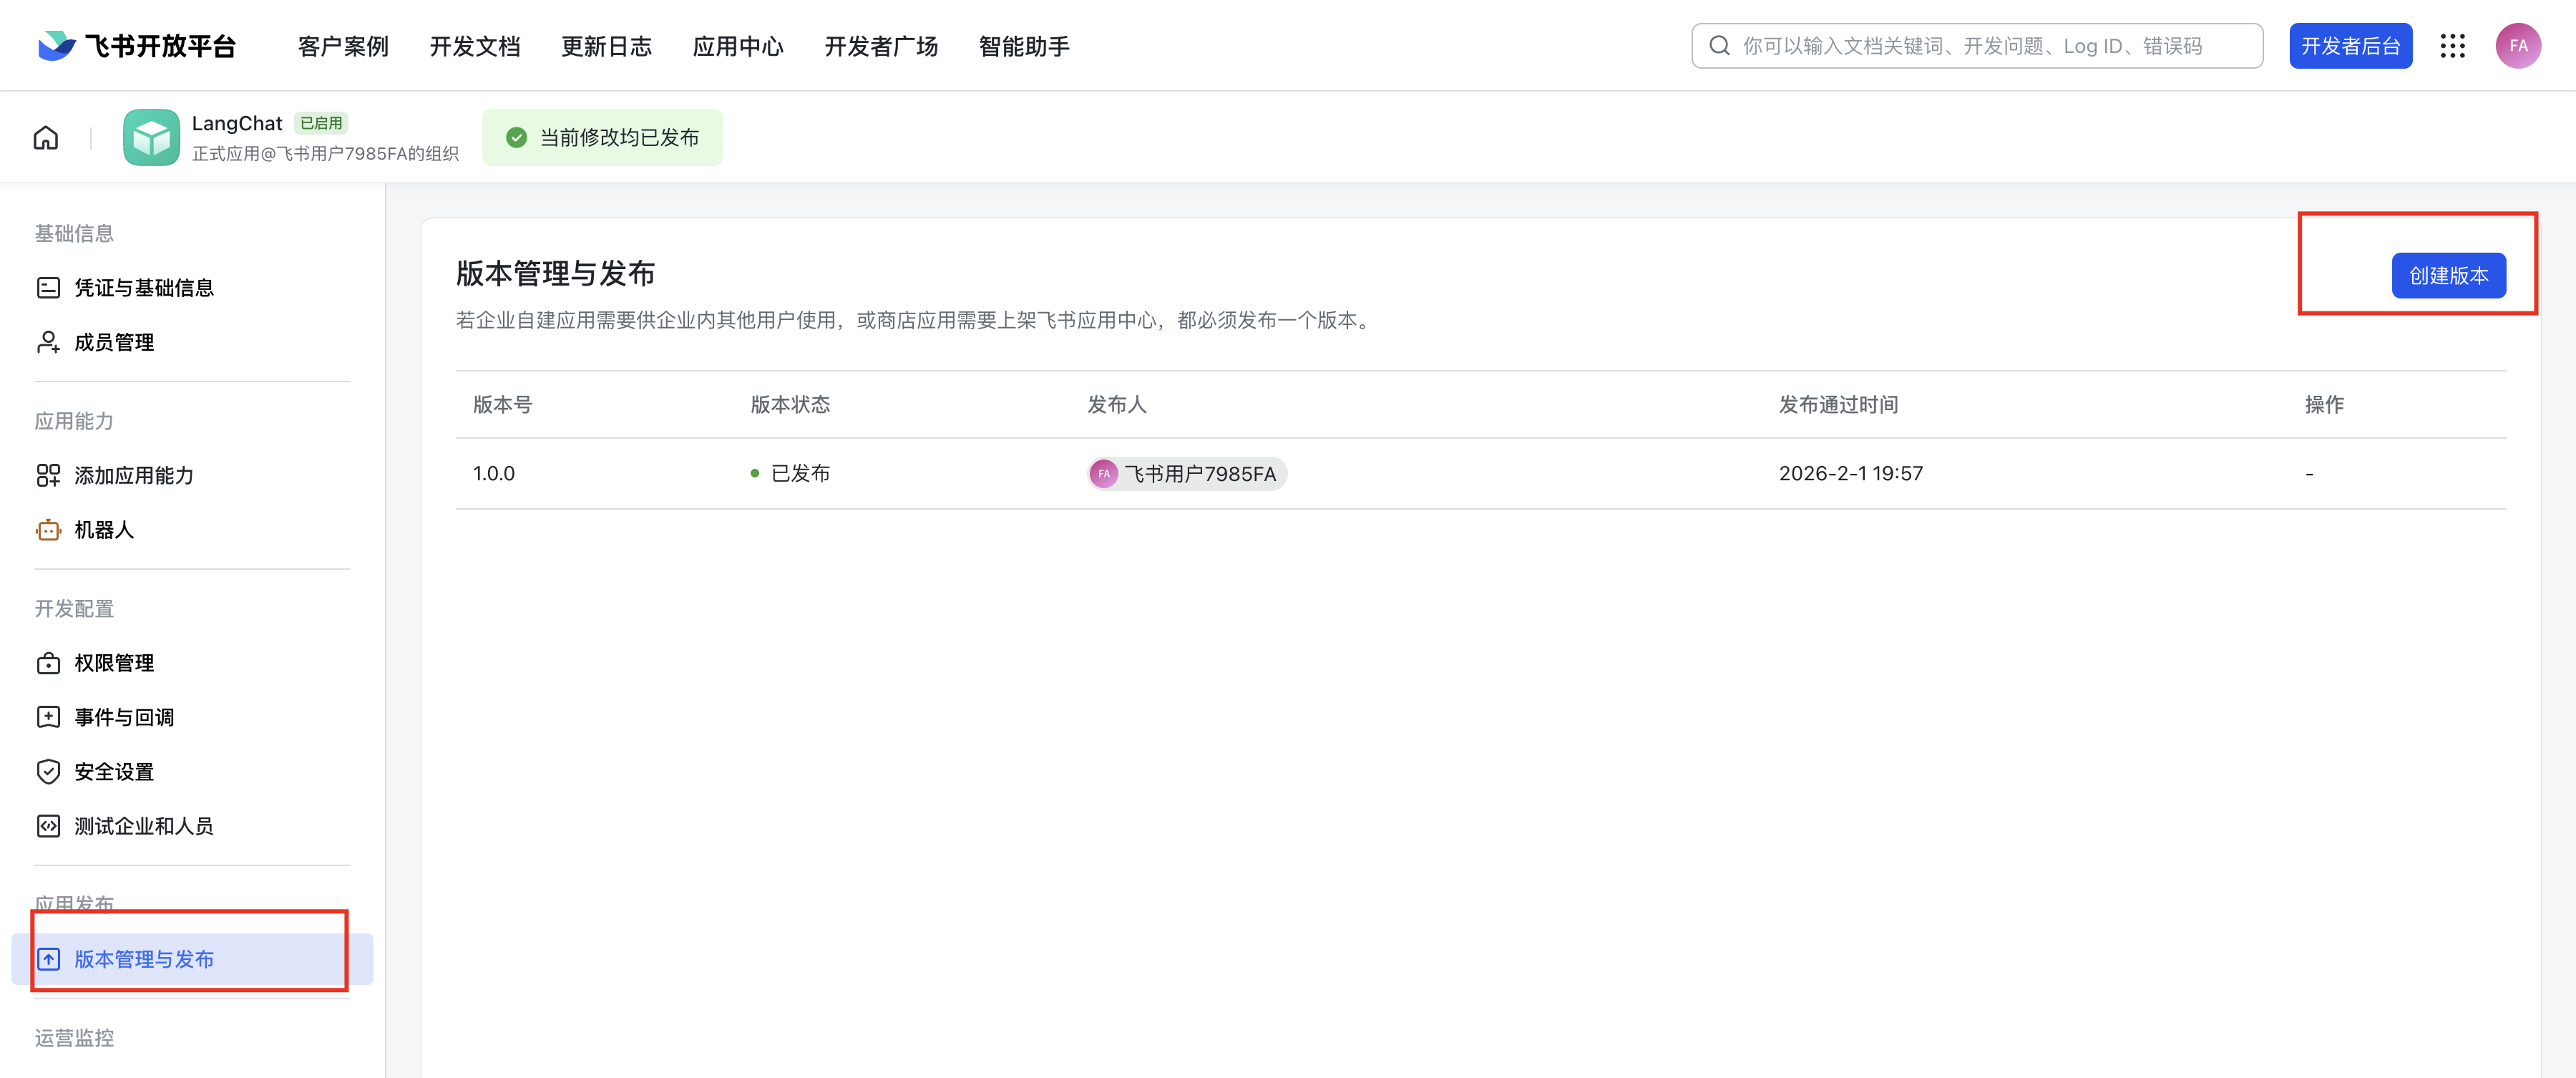The height and width of the screenshot is (1078, 2576).
Task: Open the 开发文档 top menu
Action: [474, 46]
